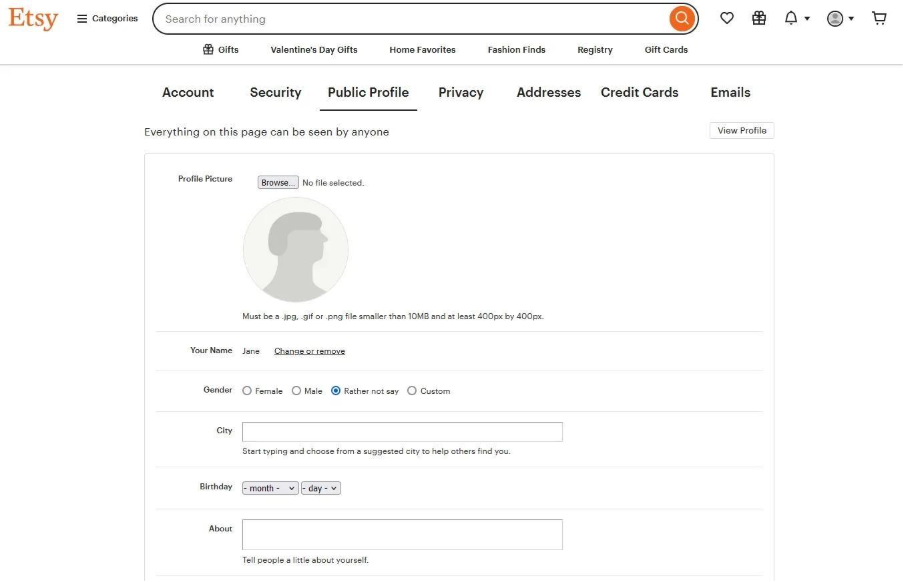
Task: Browse for a profile picture file
Action: pos(277,183)
